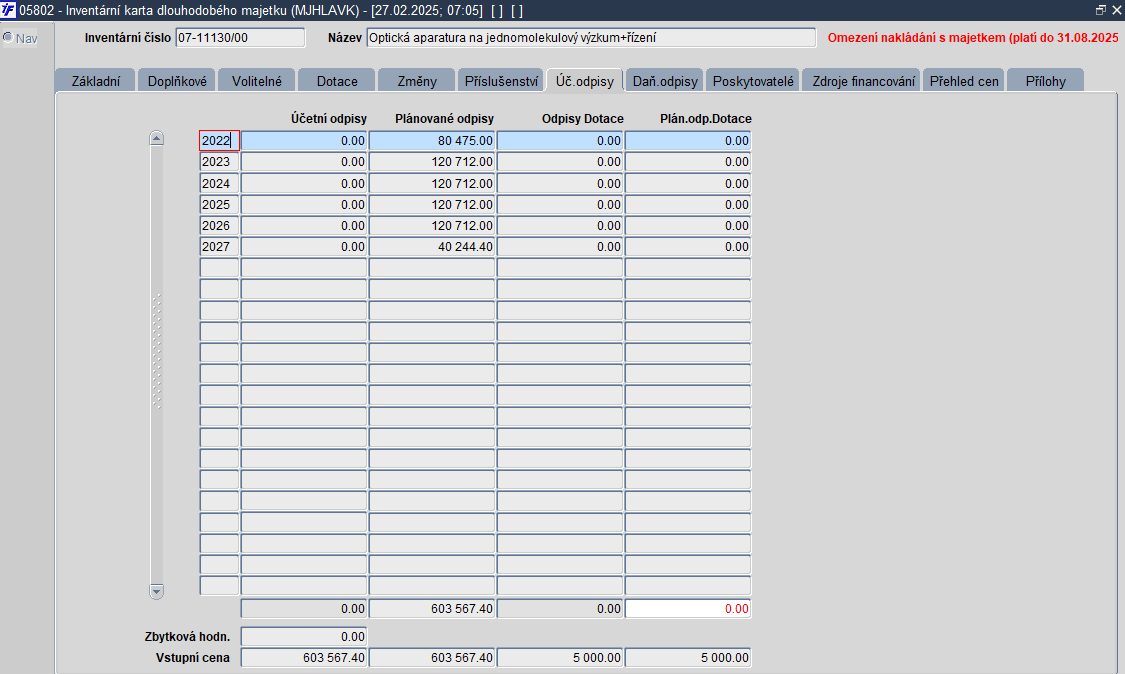Click the Inventární číslo field 07-11130/00
1125x674 pixels.
point(240,37)
